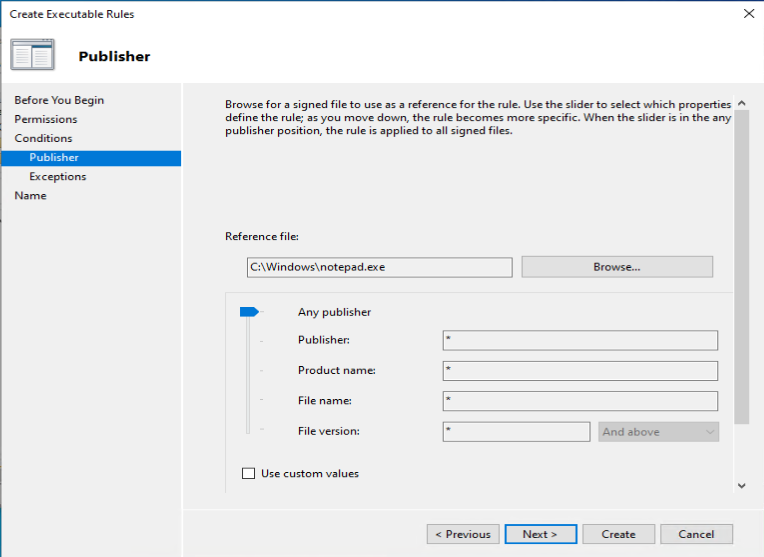
Task: Click the vertical scrollbar thumb
Action: point(742,267)
